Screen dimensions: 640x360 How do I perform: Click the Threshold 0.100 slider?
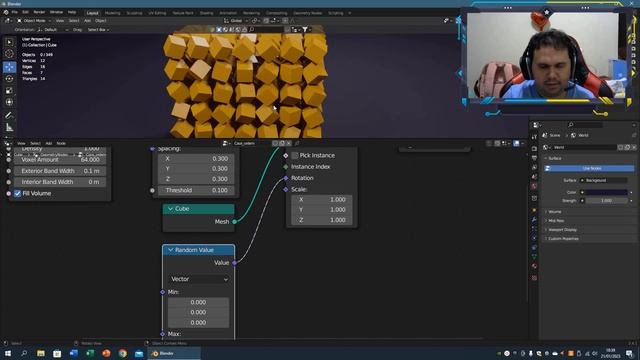[196, 190]
